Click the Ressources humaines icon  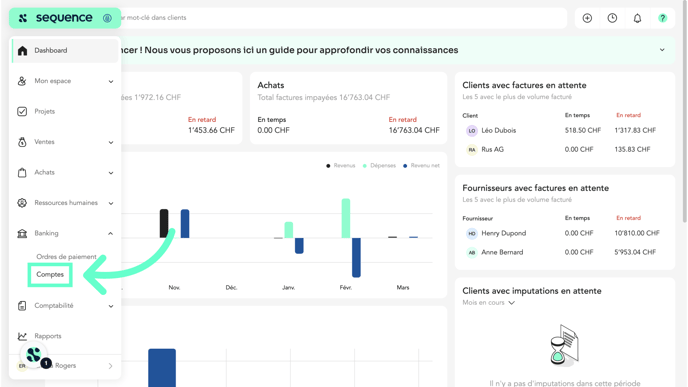click(x=22, y=203)
